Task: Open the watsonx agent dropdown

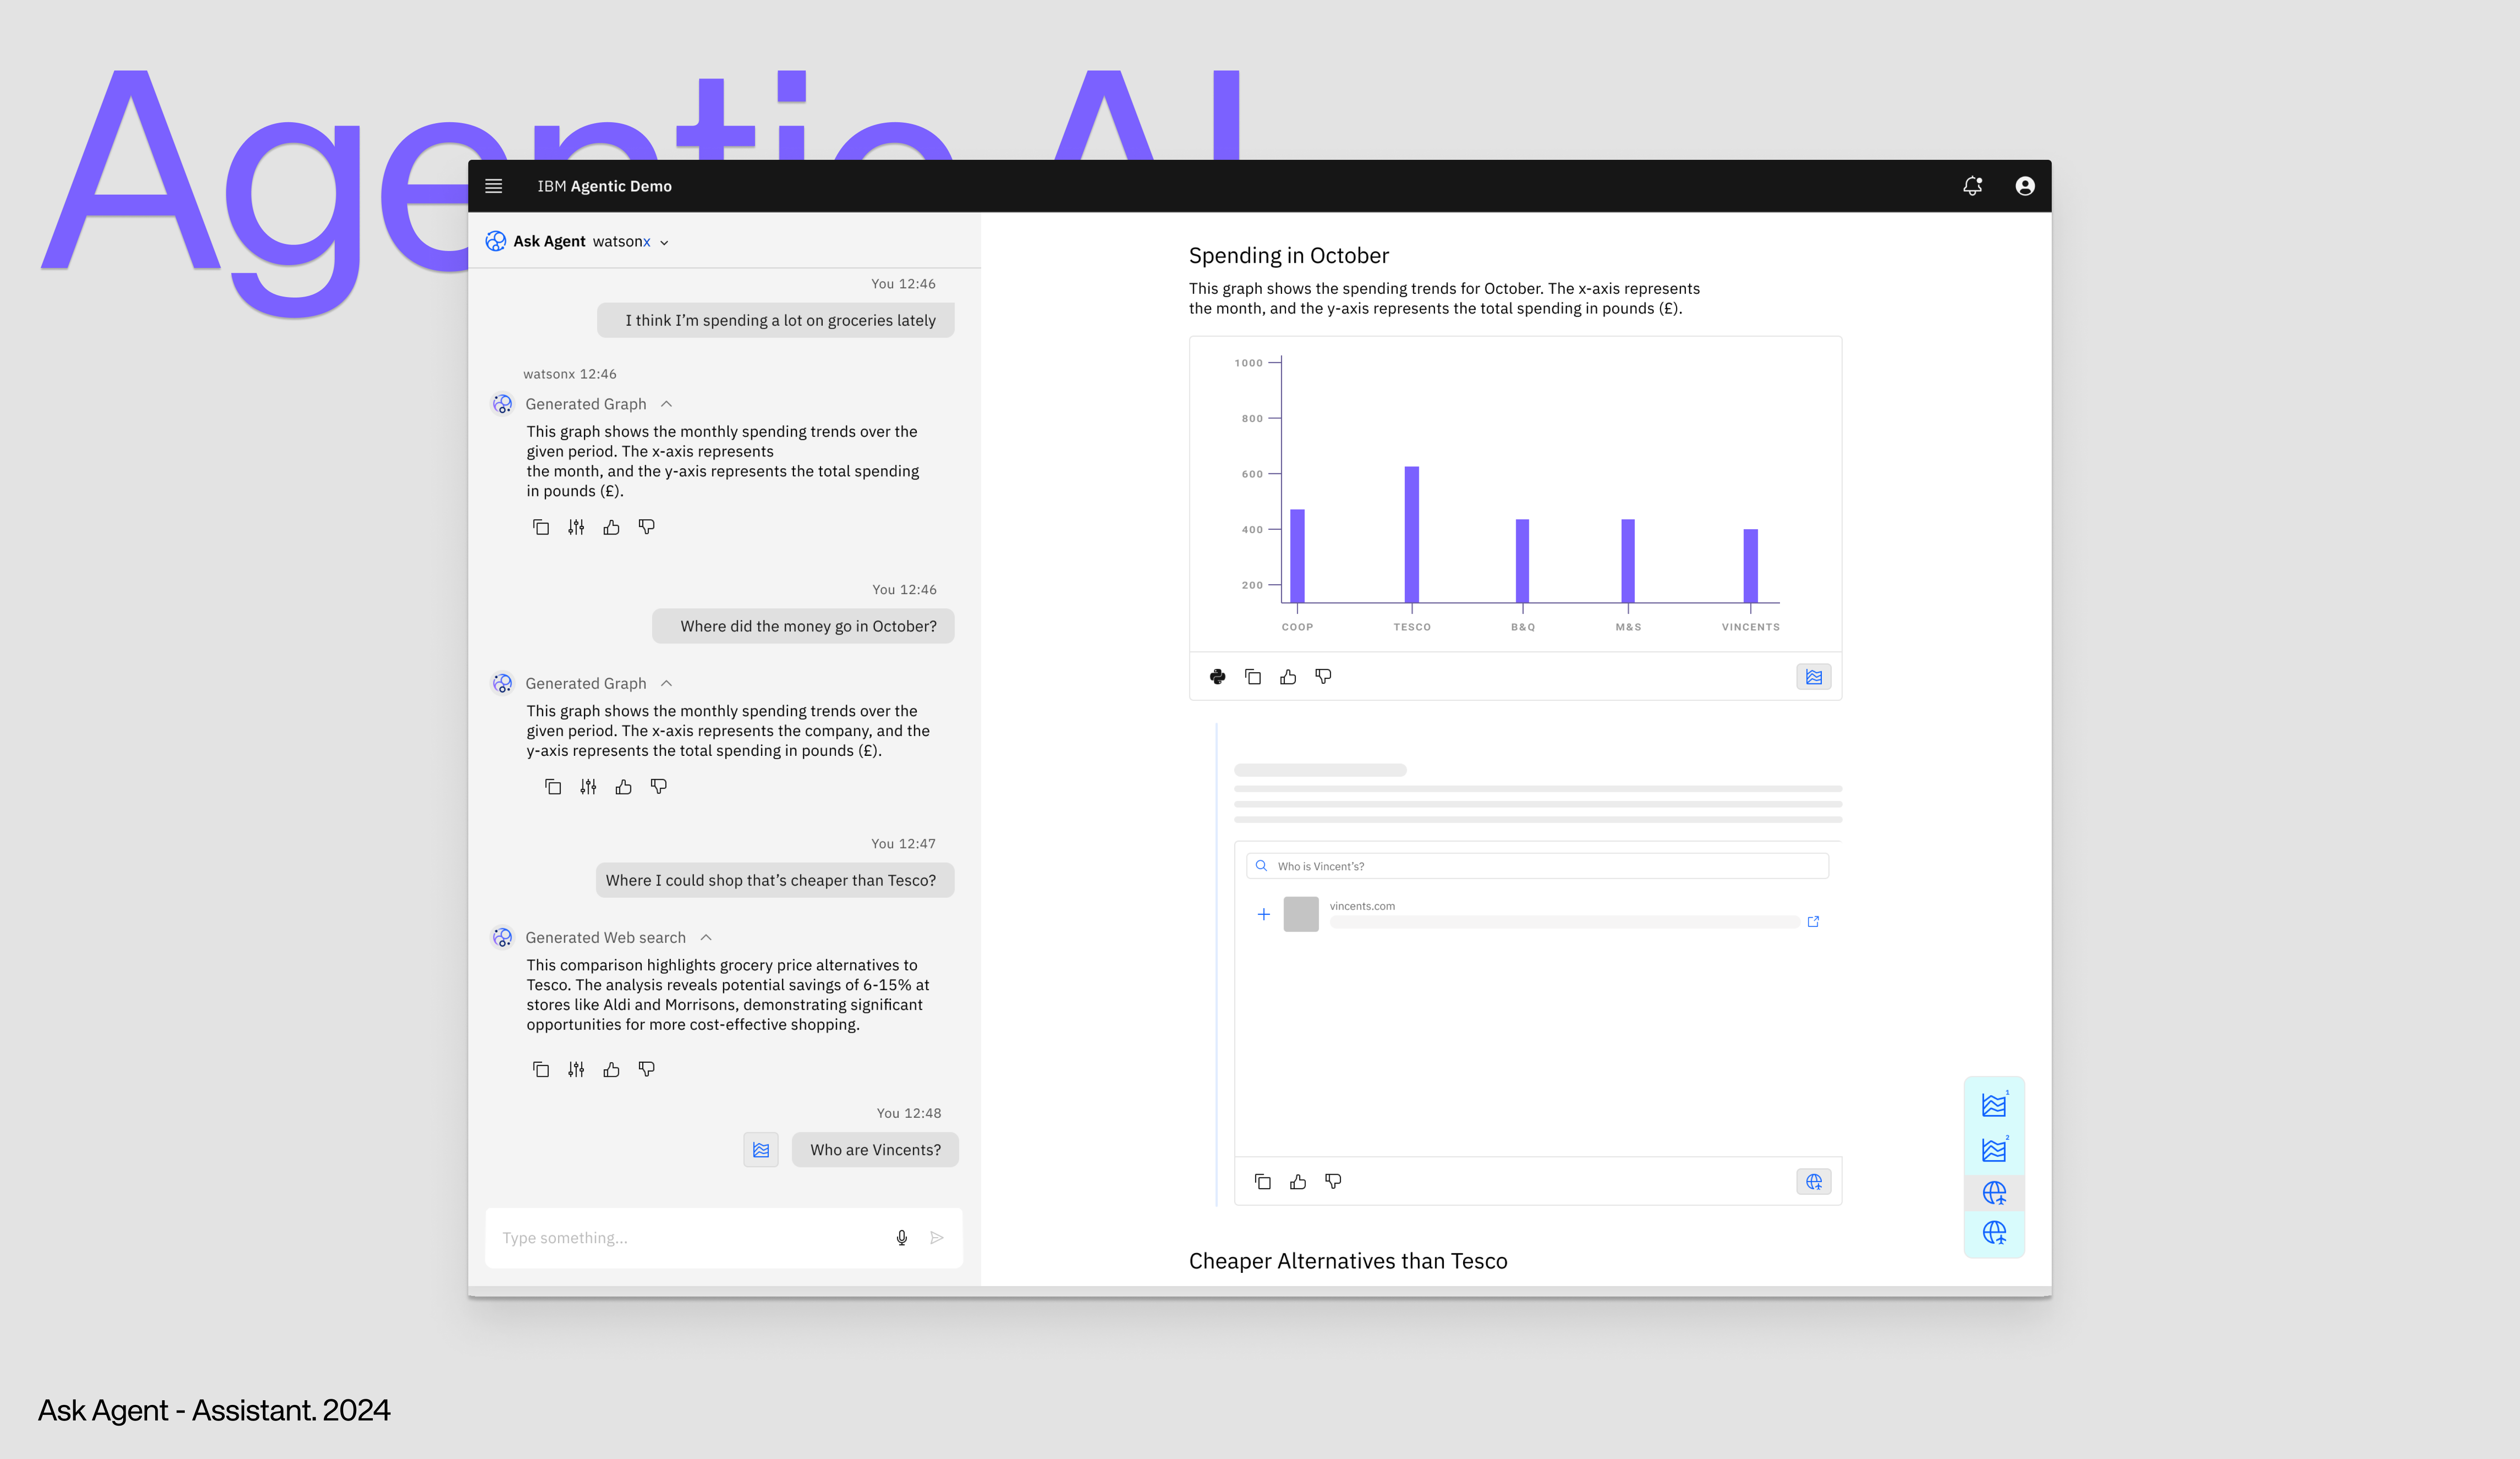Action: [664, 242]
